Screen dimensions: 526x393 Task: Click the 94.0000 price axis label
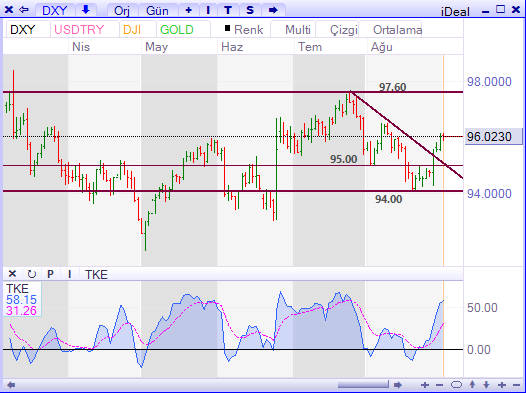(489, 193)
